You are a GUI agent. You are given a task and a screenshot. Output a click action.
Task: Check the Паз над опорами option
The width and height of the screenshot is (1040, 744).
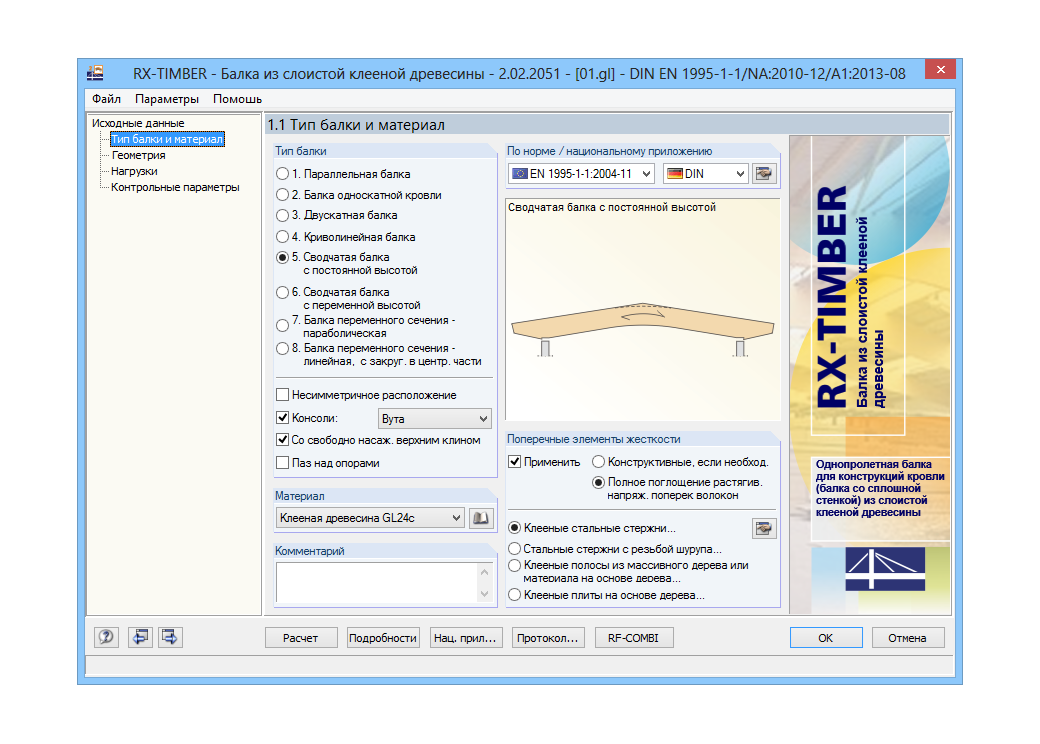pyautogui.click(x=281, y=461)
